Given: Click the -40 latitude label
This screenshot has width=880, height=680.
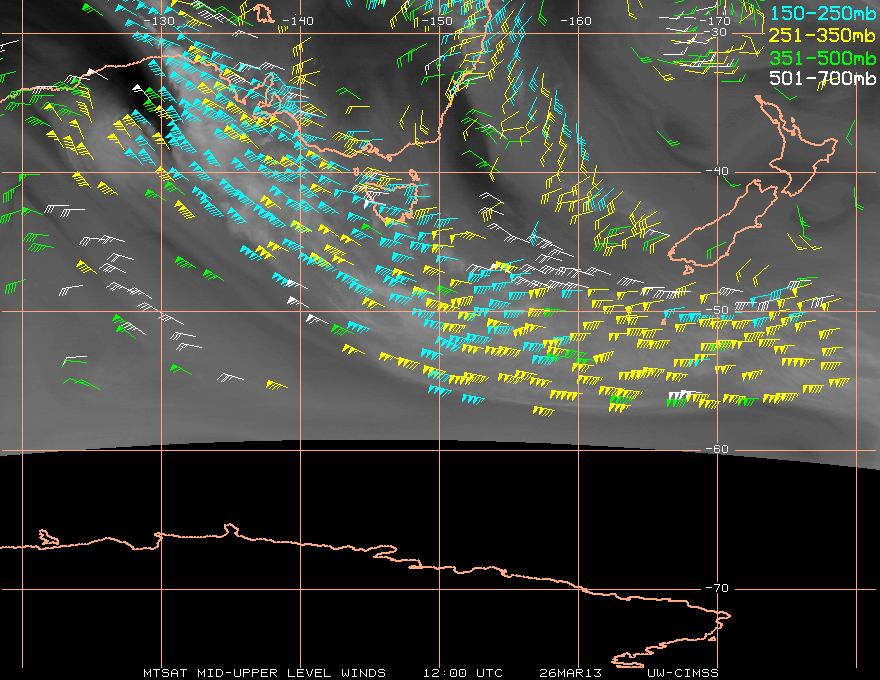Looking at the screenshot, I should point(717,171).
